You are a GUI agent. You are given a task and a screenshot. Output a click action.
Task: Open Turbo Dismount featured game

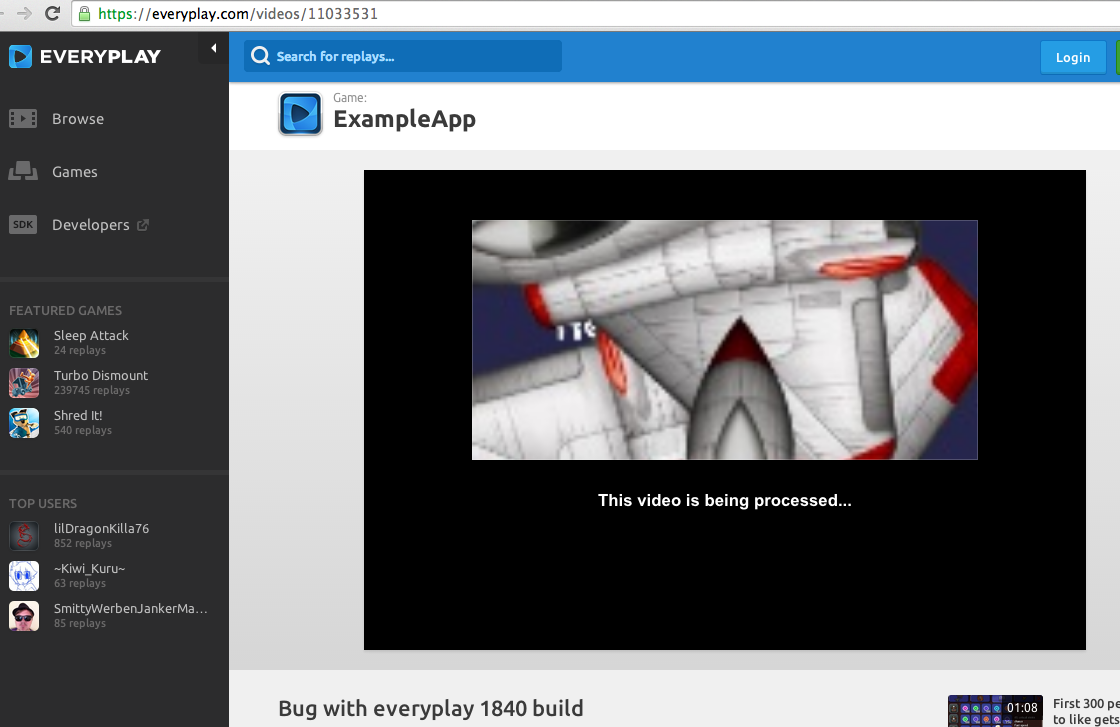click(x=101, y=375)
